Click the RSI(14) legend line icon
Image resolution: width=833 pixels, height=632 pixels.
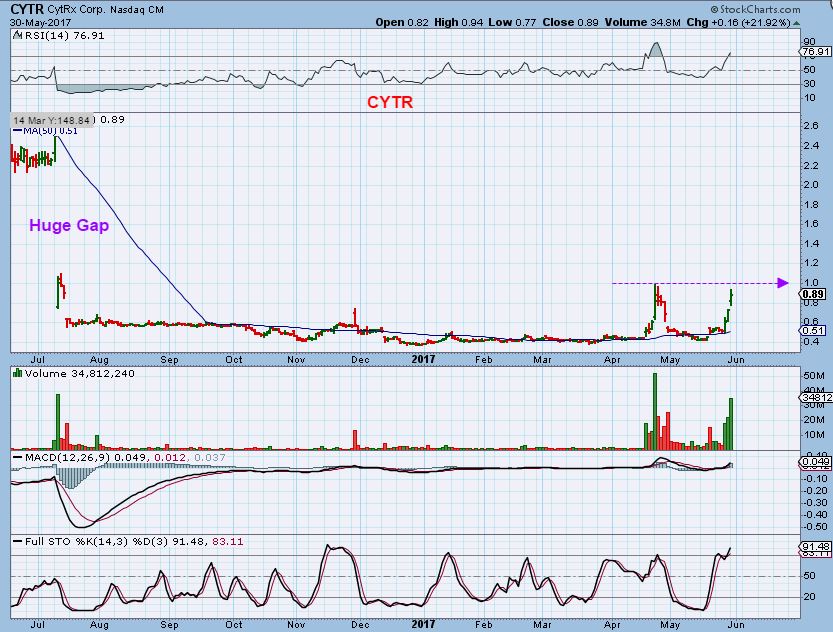(x=15, y=36)
